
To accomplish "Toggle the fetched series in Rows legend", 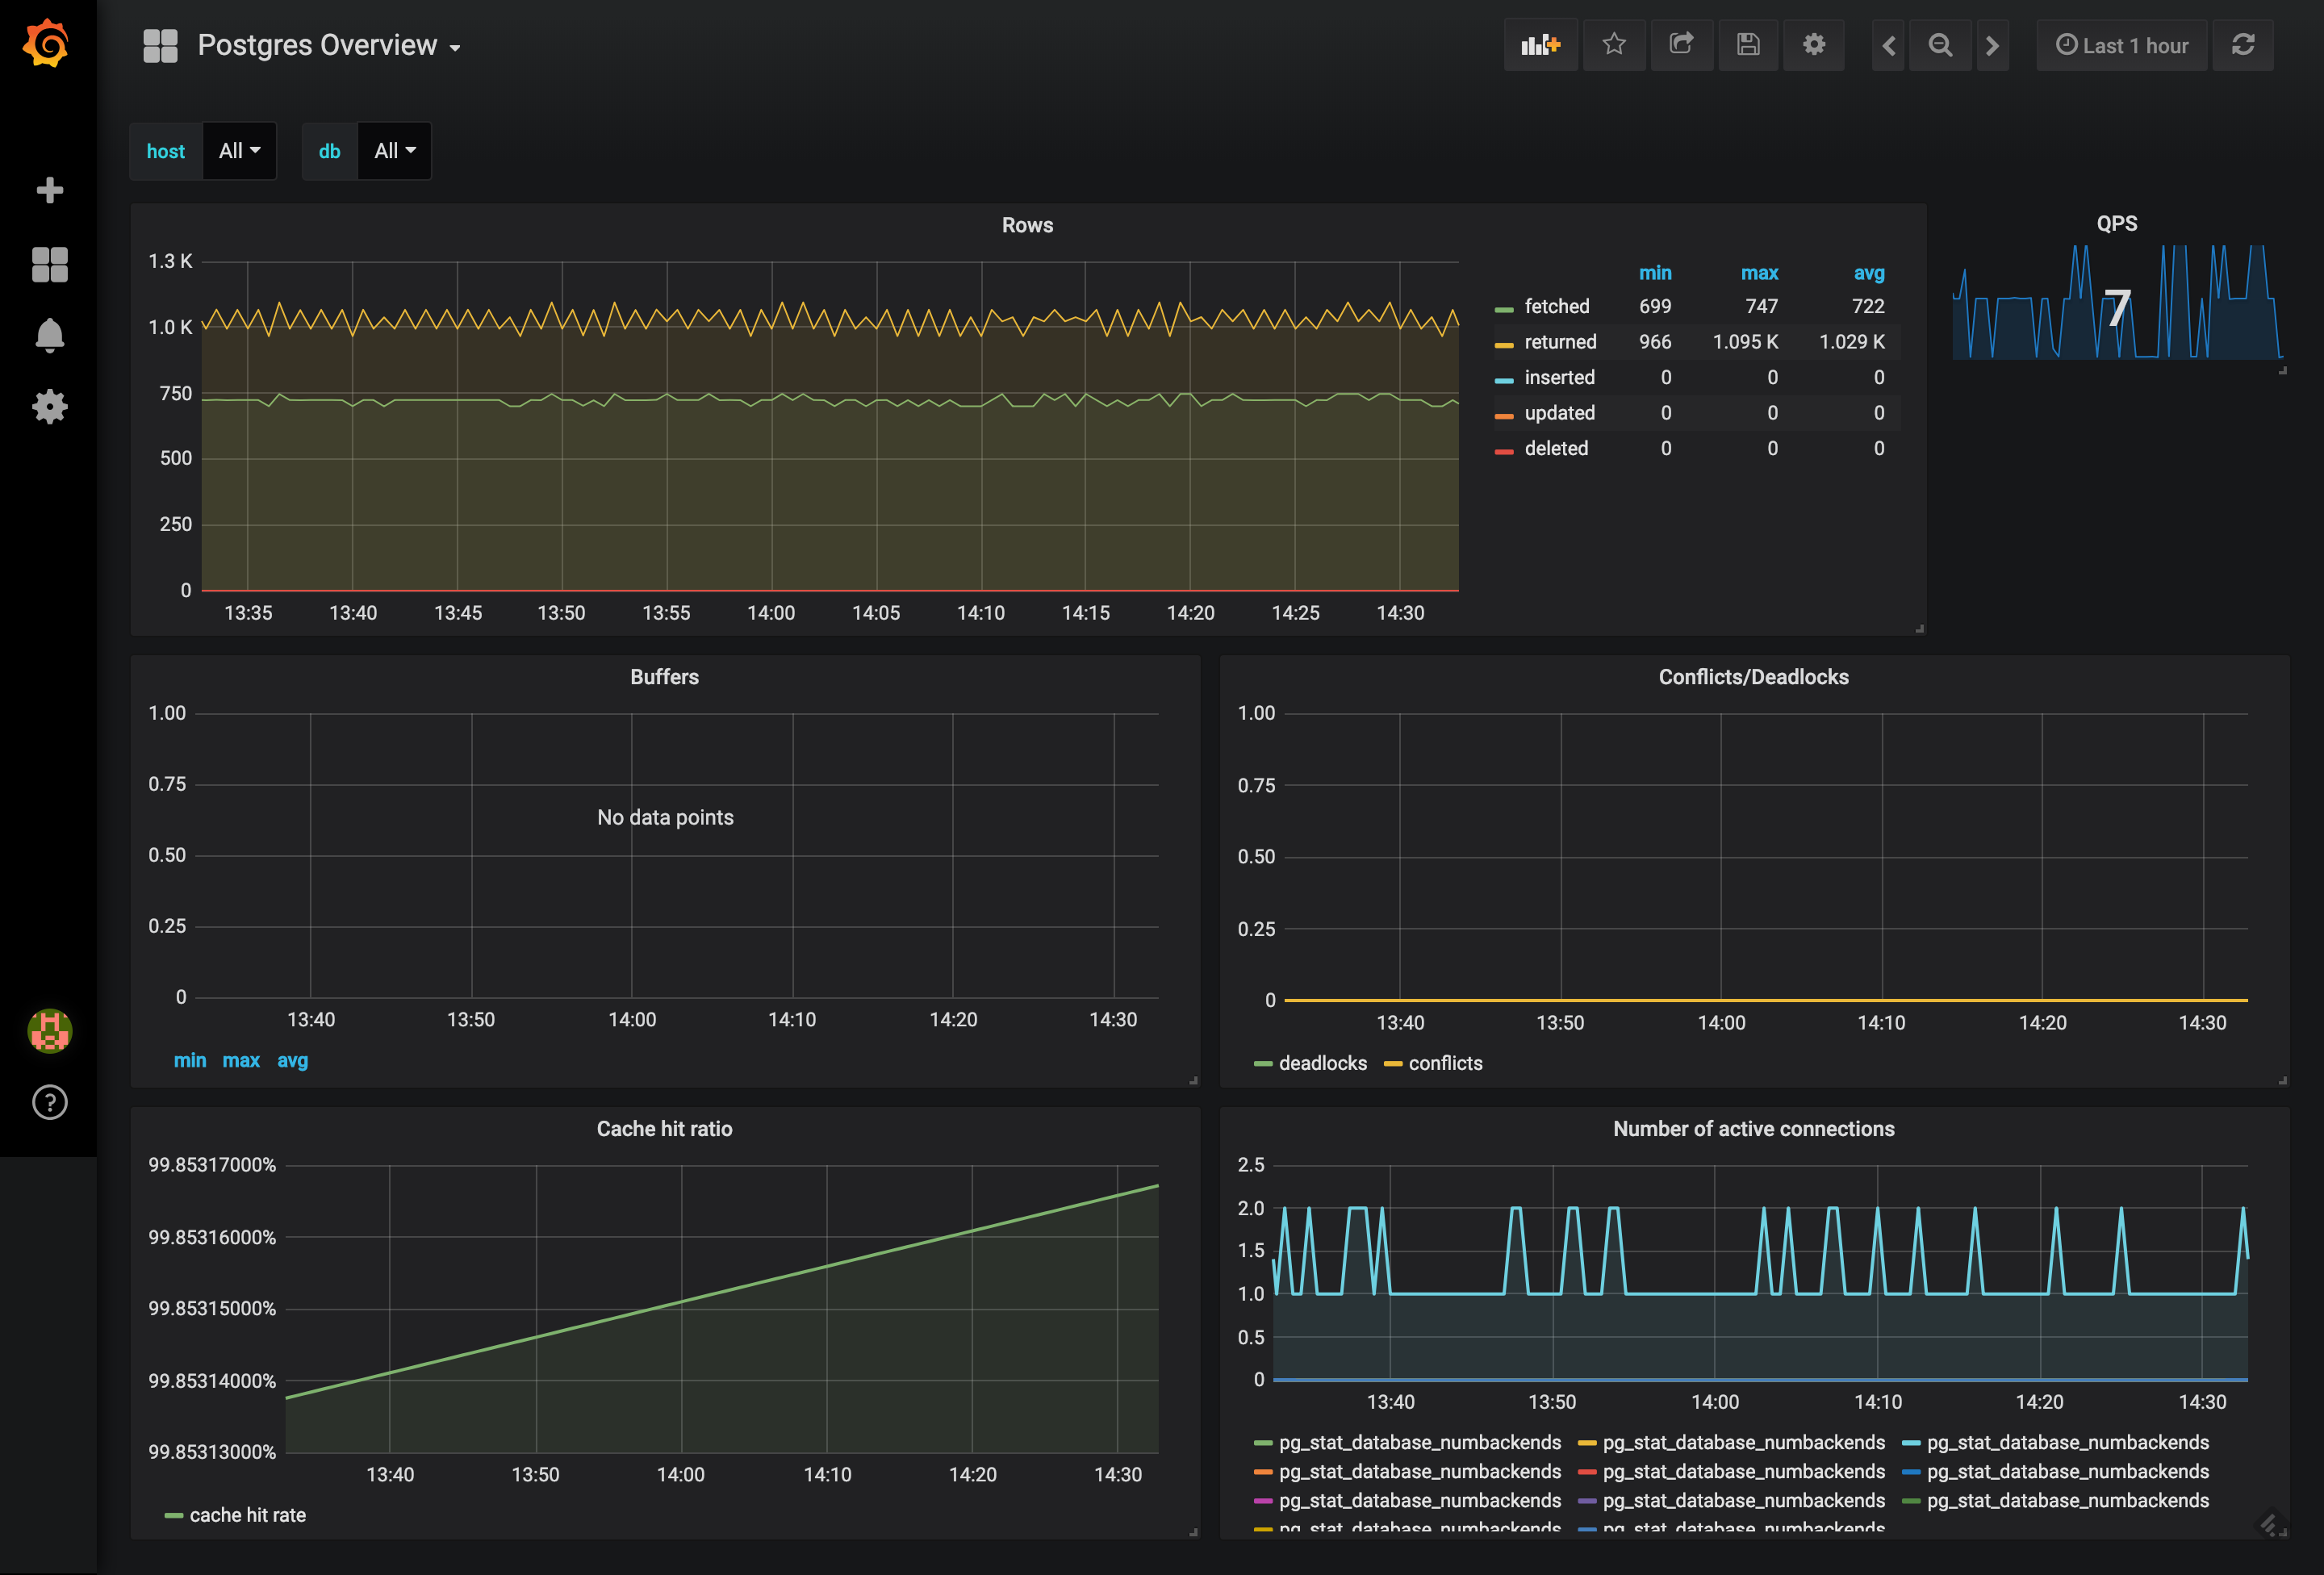I will 1556,306.
